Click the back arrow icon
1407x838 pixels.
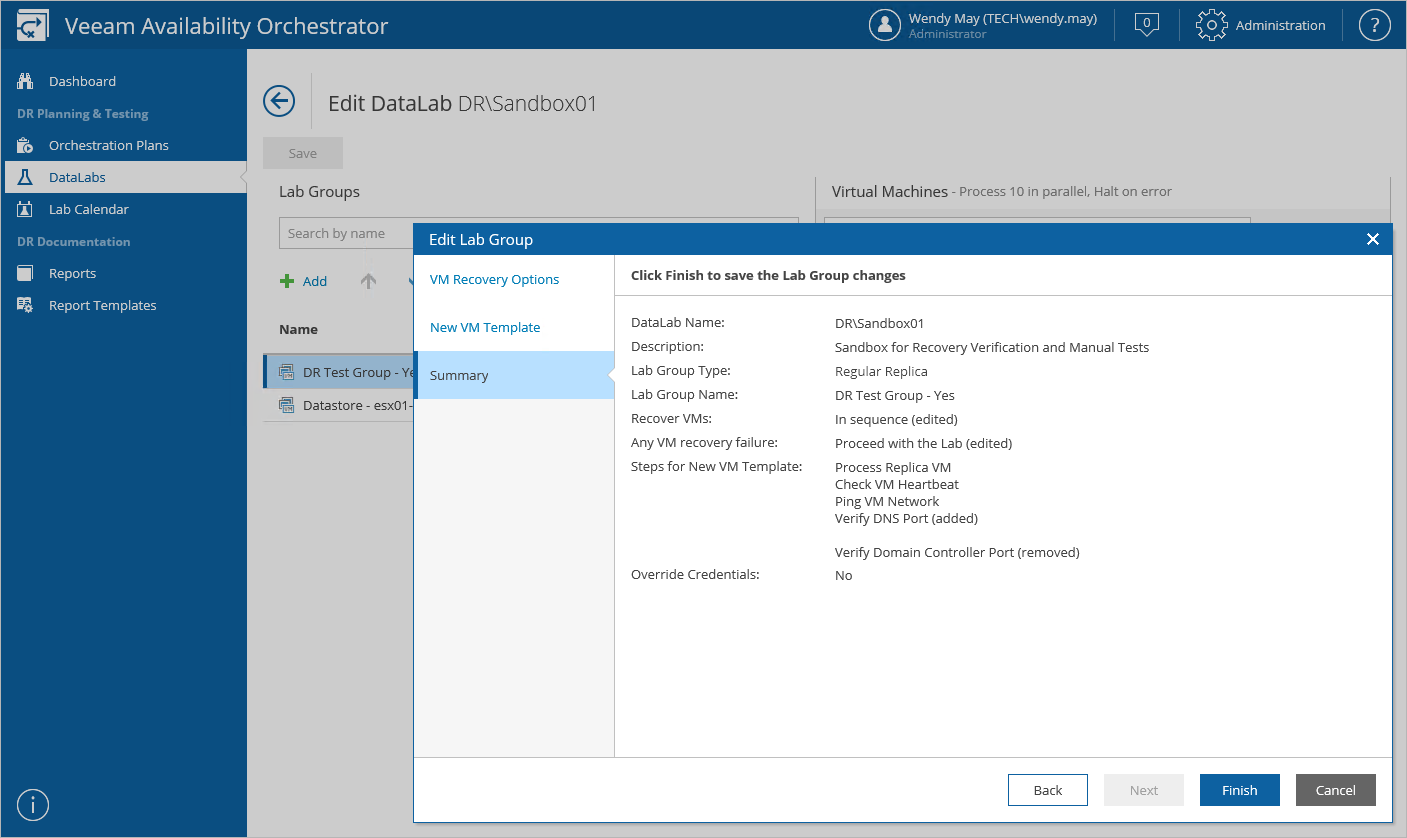[x=279, y=101]
